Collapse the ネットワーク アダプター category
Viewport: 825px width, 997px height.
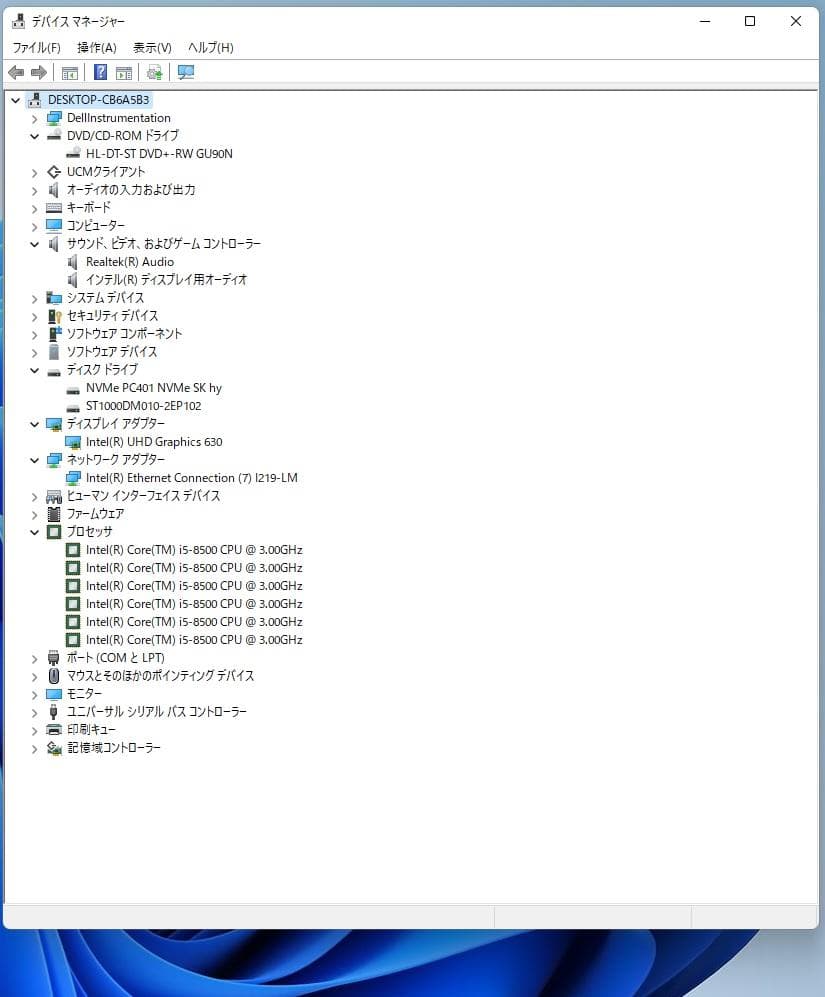tap(35, 459)
